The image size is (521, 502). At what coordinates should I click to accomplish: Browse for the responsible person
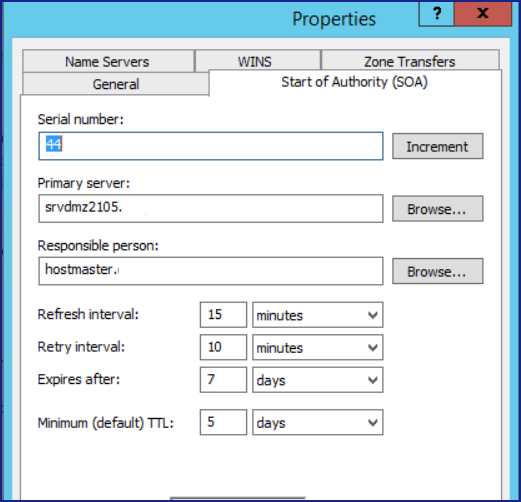437,271
